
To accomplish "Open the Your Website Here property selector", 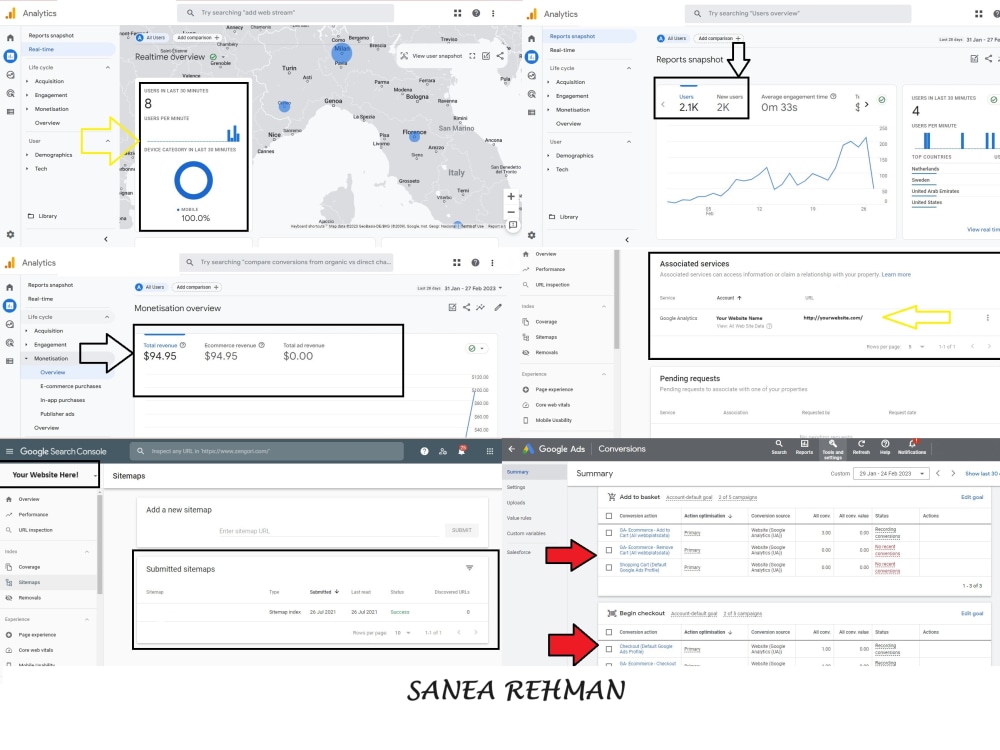I will pyautogui.click(x=48, y=474).
